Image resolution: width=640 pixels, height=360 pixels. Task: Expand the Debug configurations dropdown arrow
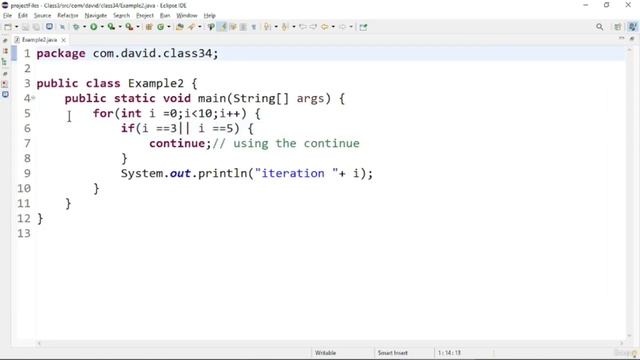(84, 27)
